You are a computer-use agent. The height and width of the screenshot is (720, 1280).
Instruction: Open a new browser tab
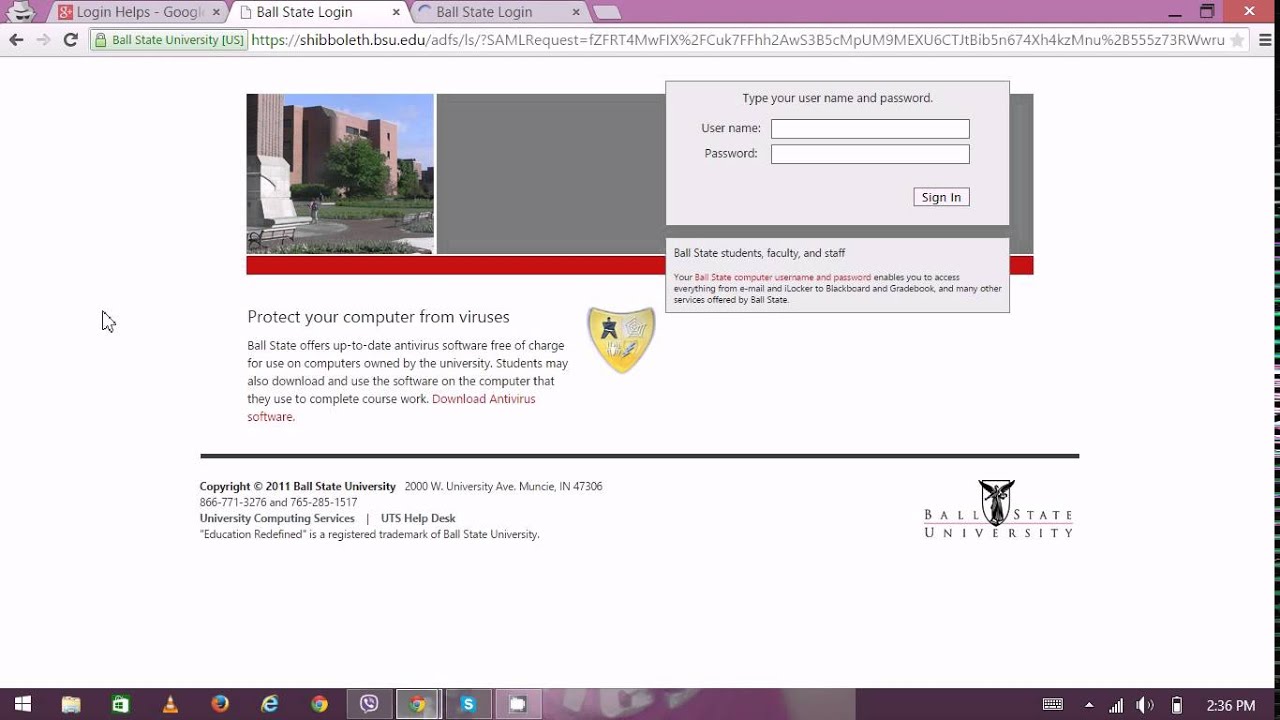(606, 13)
